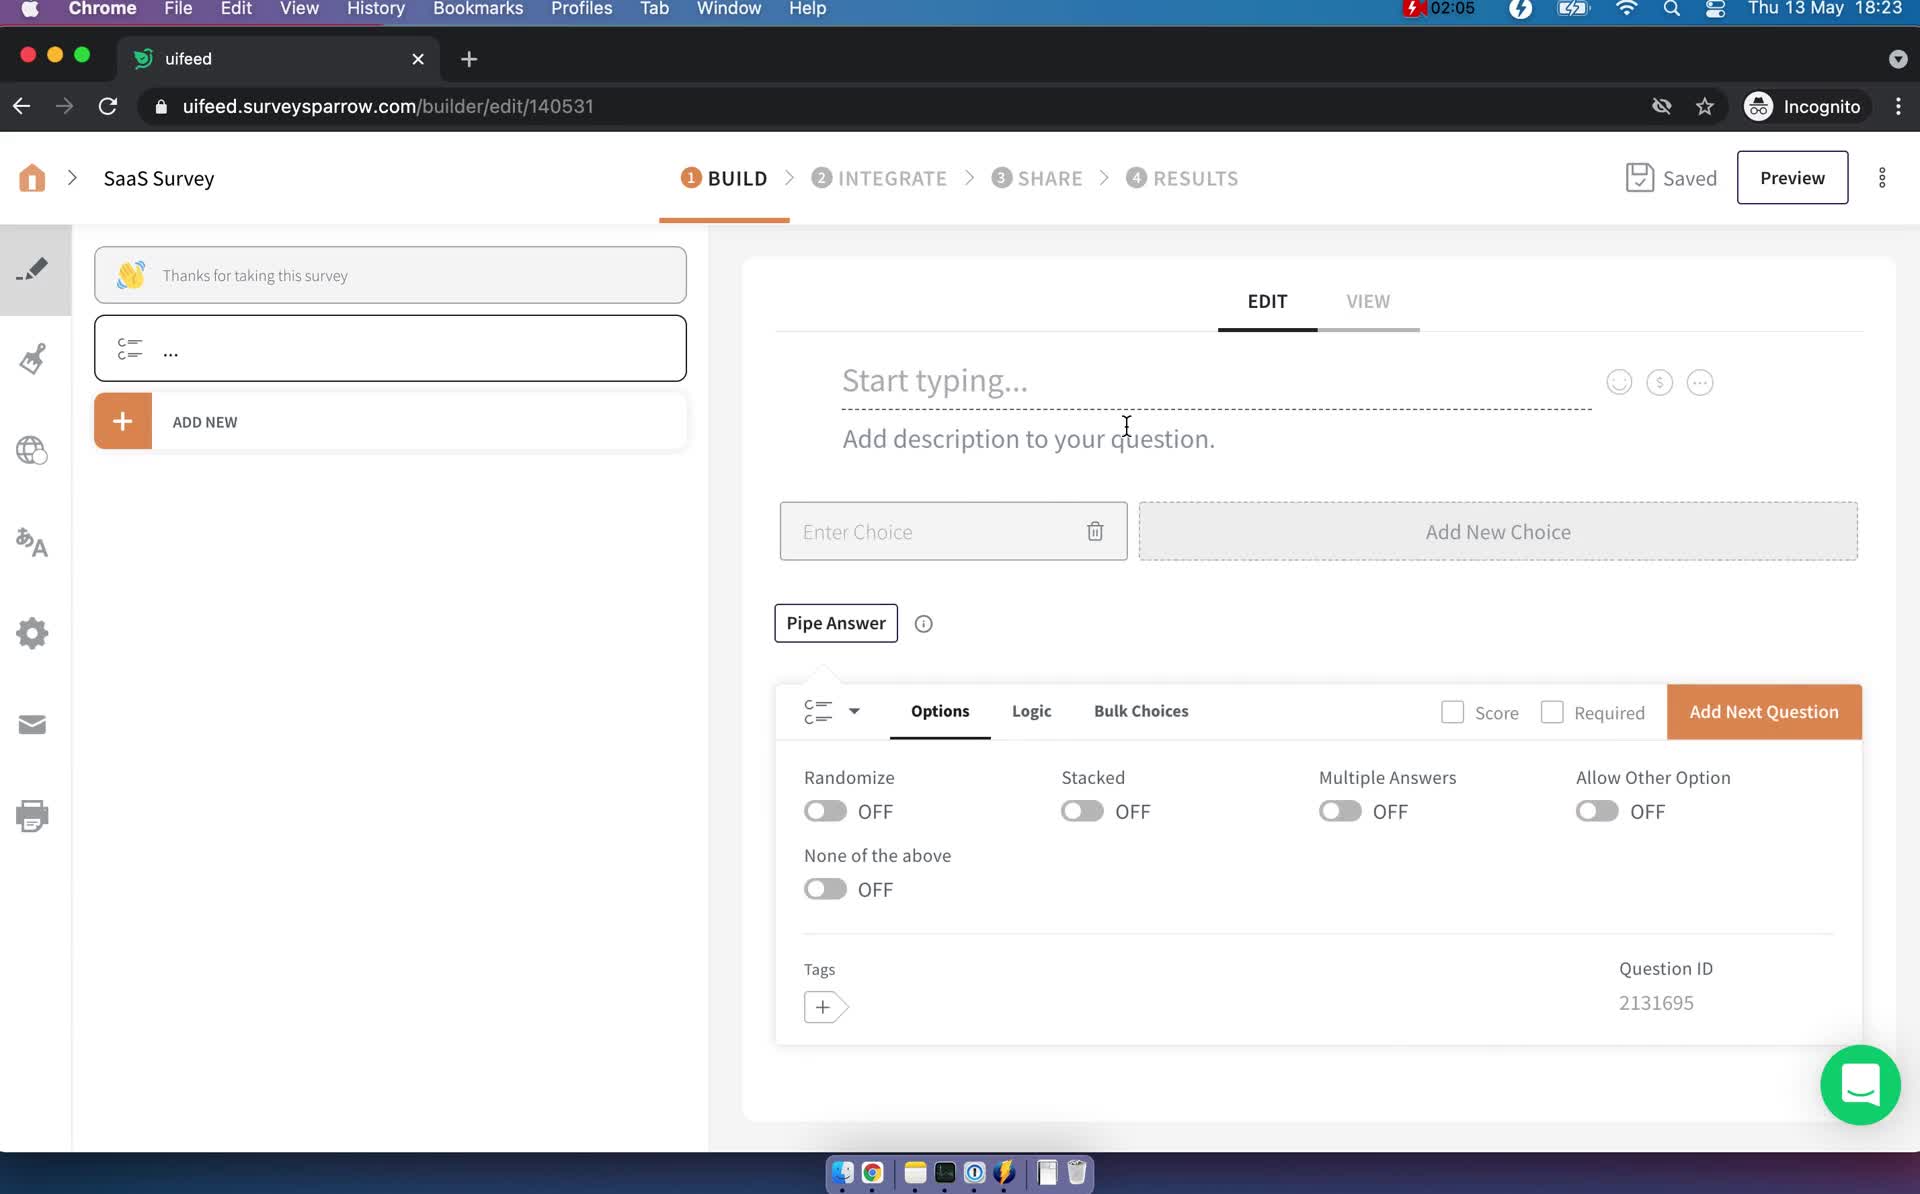The height and width of the screenshot is (1194, 1920).
Task: Turn on the None of the above toggle
Action: (x=825, y=889)
